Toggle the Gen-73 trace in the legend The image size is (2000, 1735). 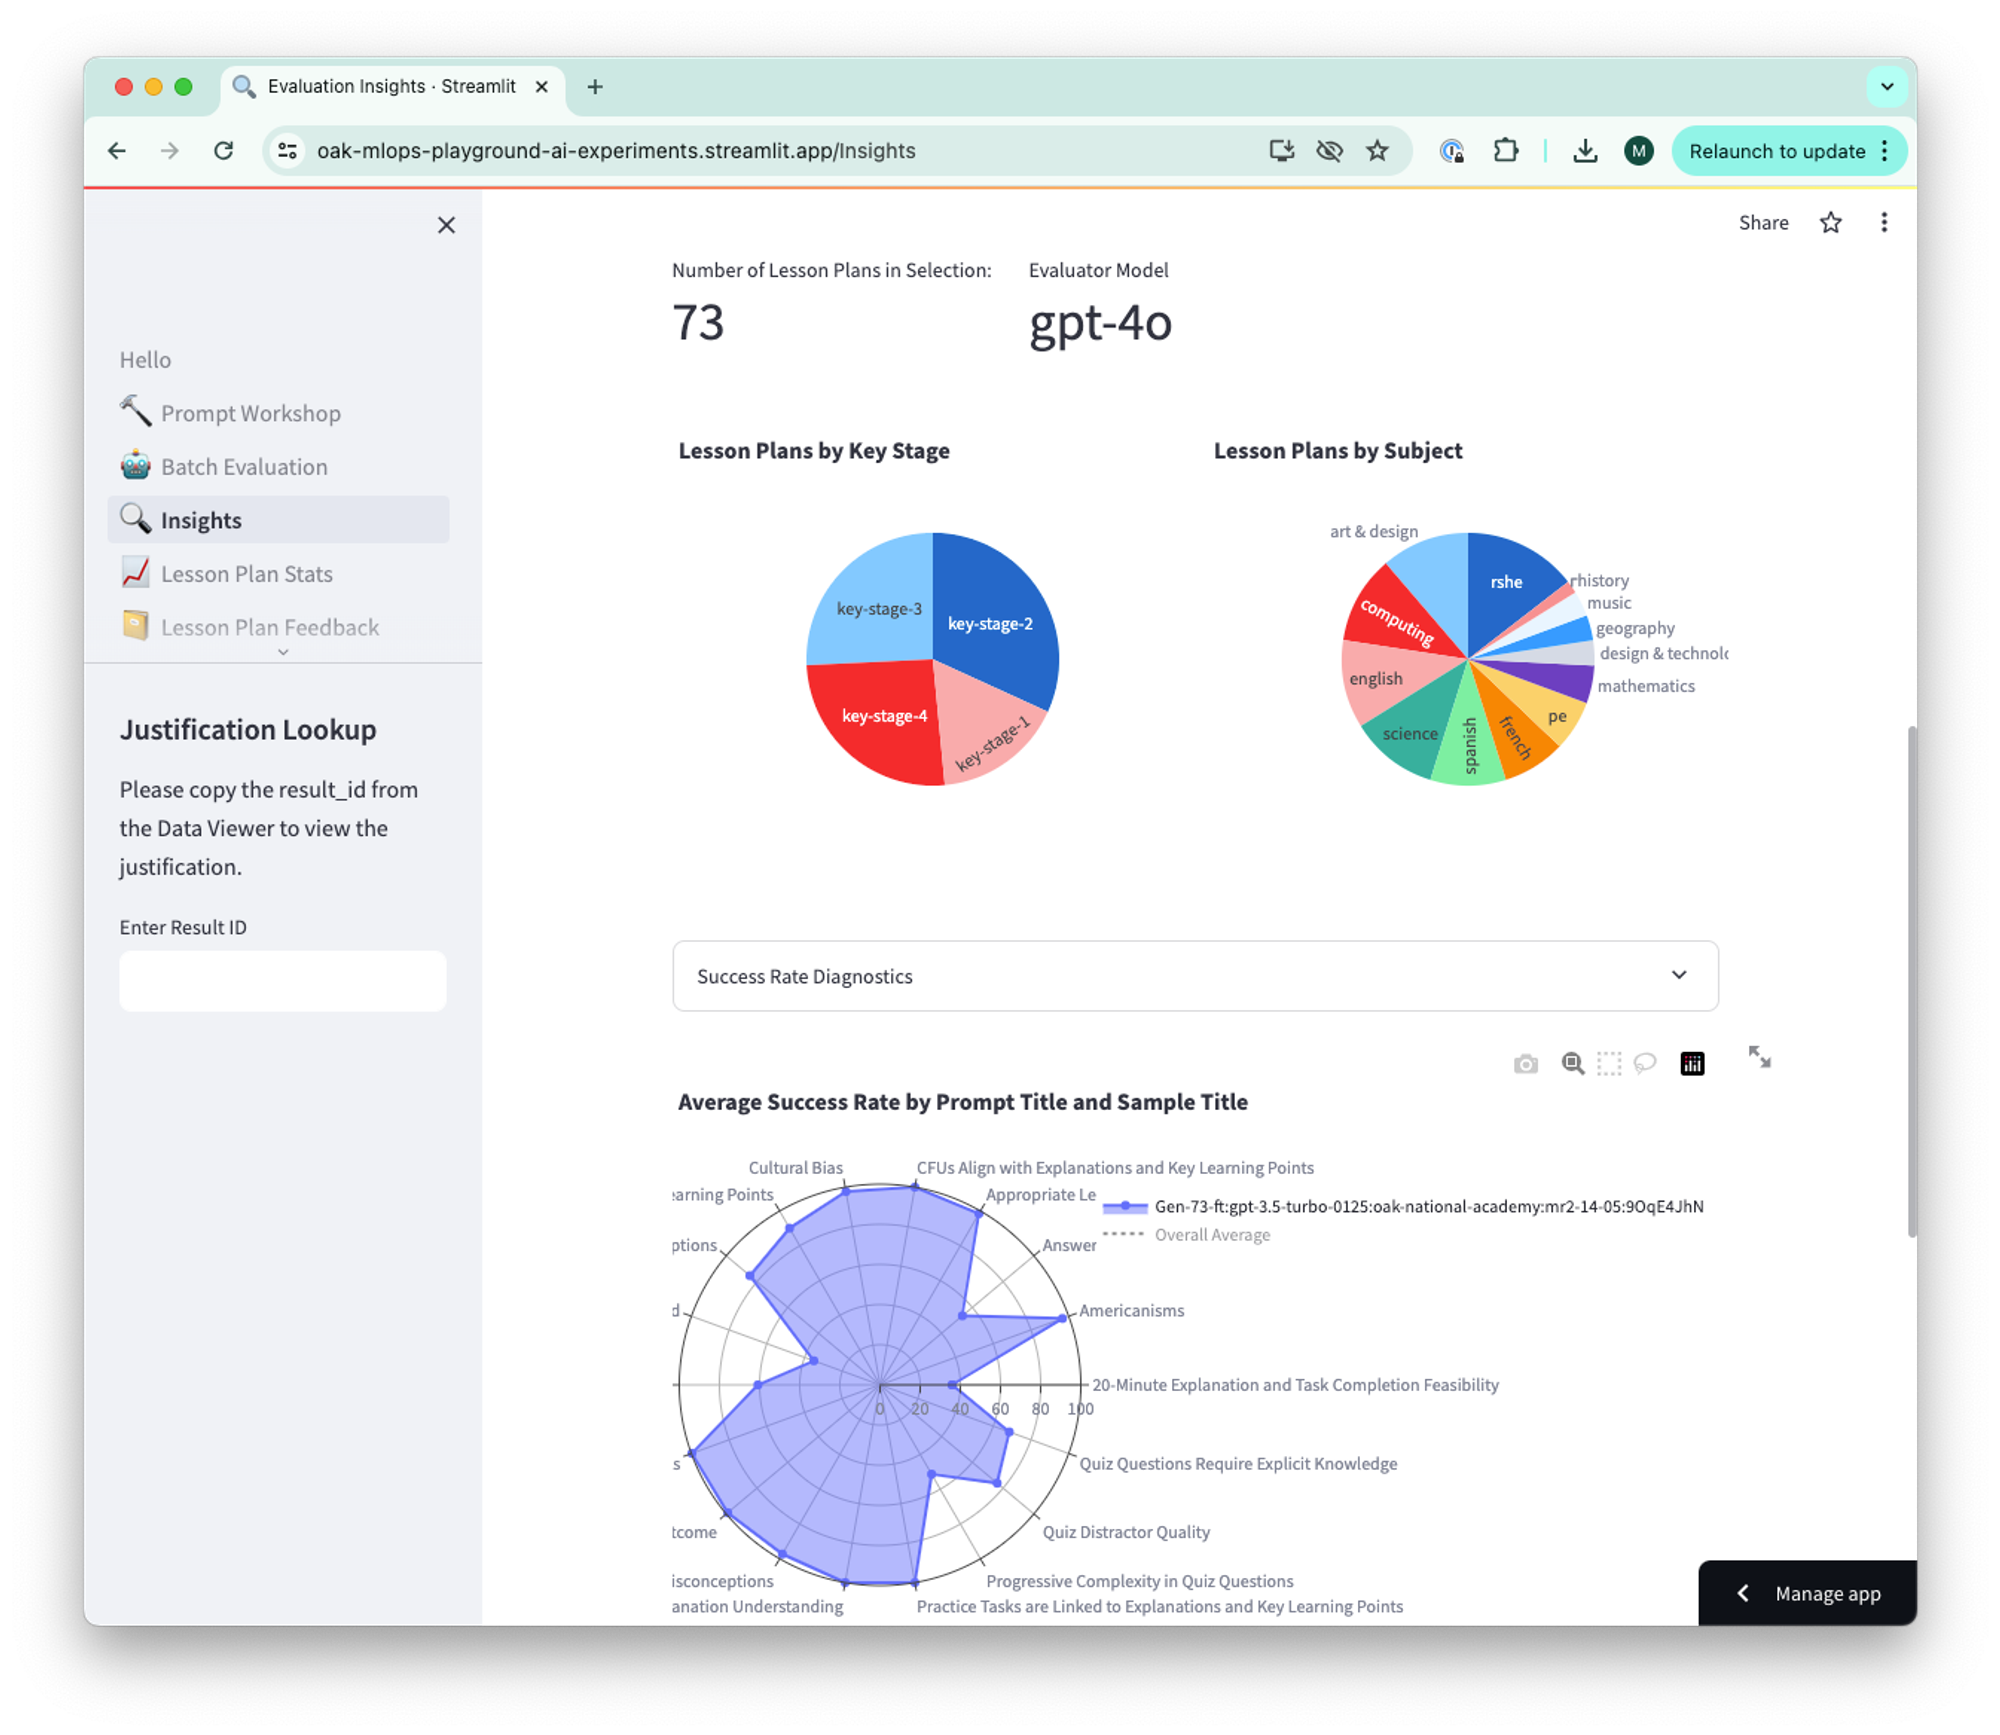(x=1427, y=1206)
